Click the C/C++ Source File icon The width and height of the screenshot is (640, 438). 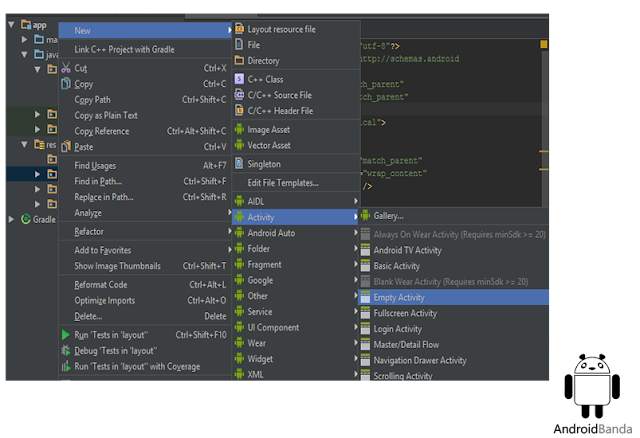click(x=240, y=95)
